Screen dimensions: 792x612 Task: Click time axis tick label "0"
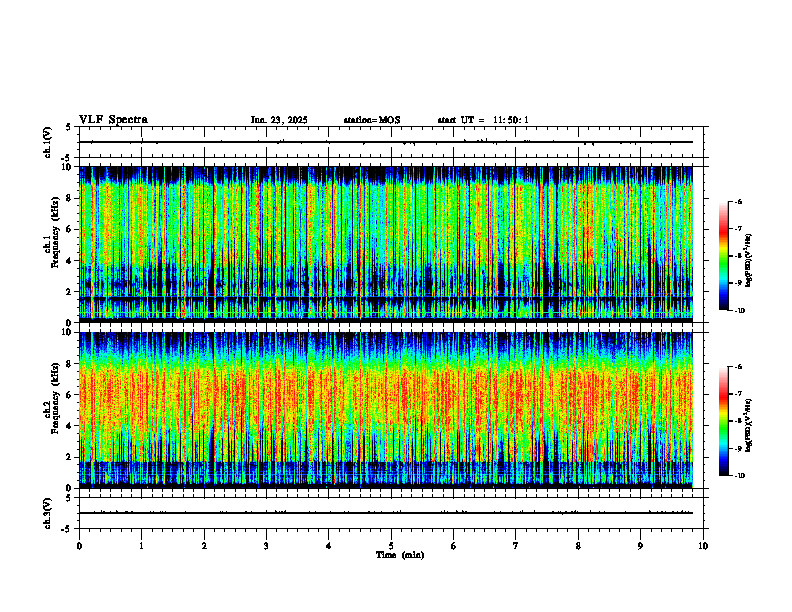coord(79,546)
